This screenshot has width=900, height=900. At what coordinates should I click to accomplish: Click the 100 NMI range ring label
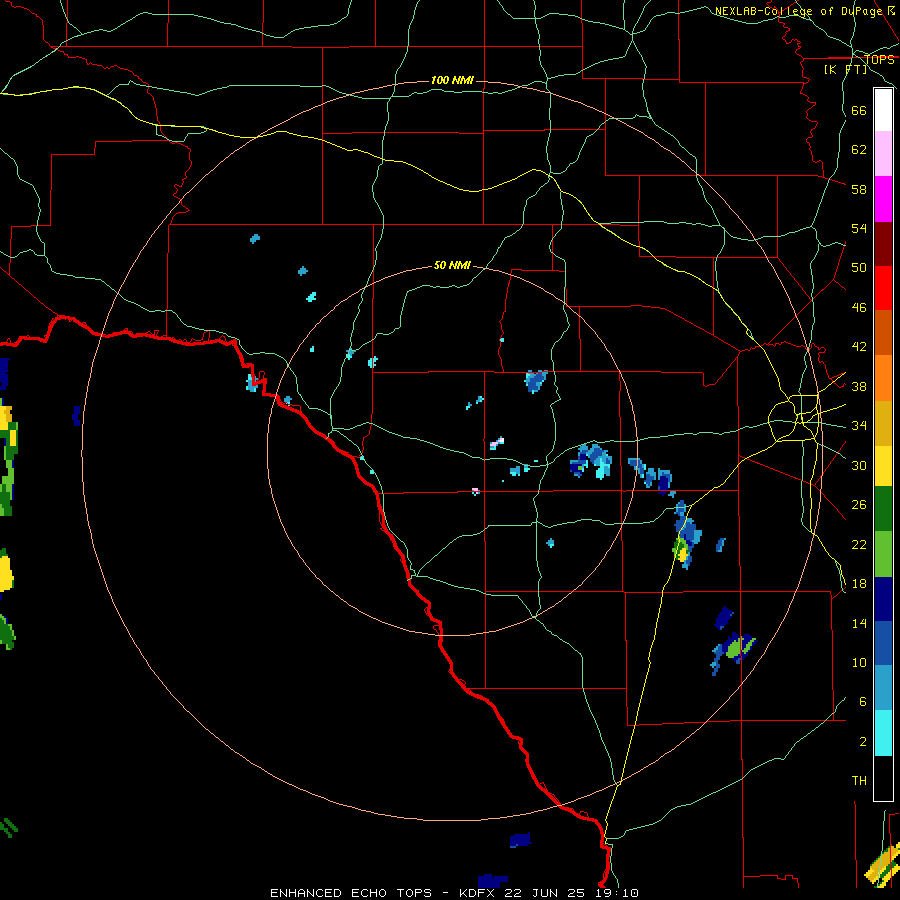click(x=452, y=80)
